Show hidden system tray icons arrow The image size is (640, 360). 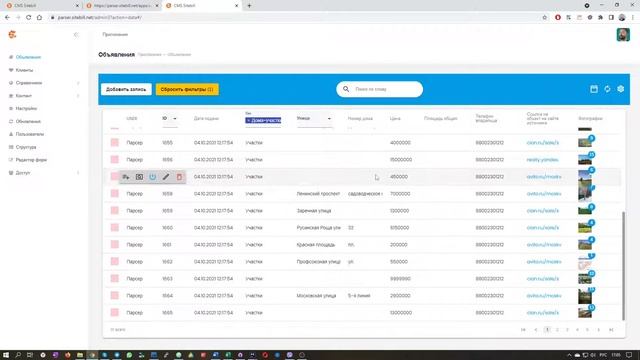tap(569, 355)
